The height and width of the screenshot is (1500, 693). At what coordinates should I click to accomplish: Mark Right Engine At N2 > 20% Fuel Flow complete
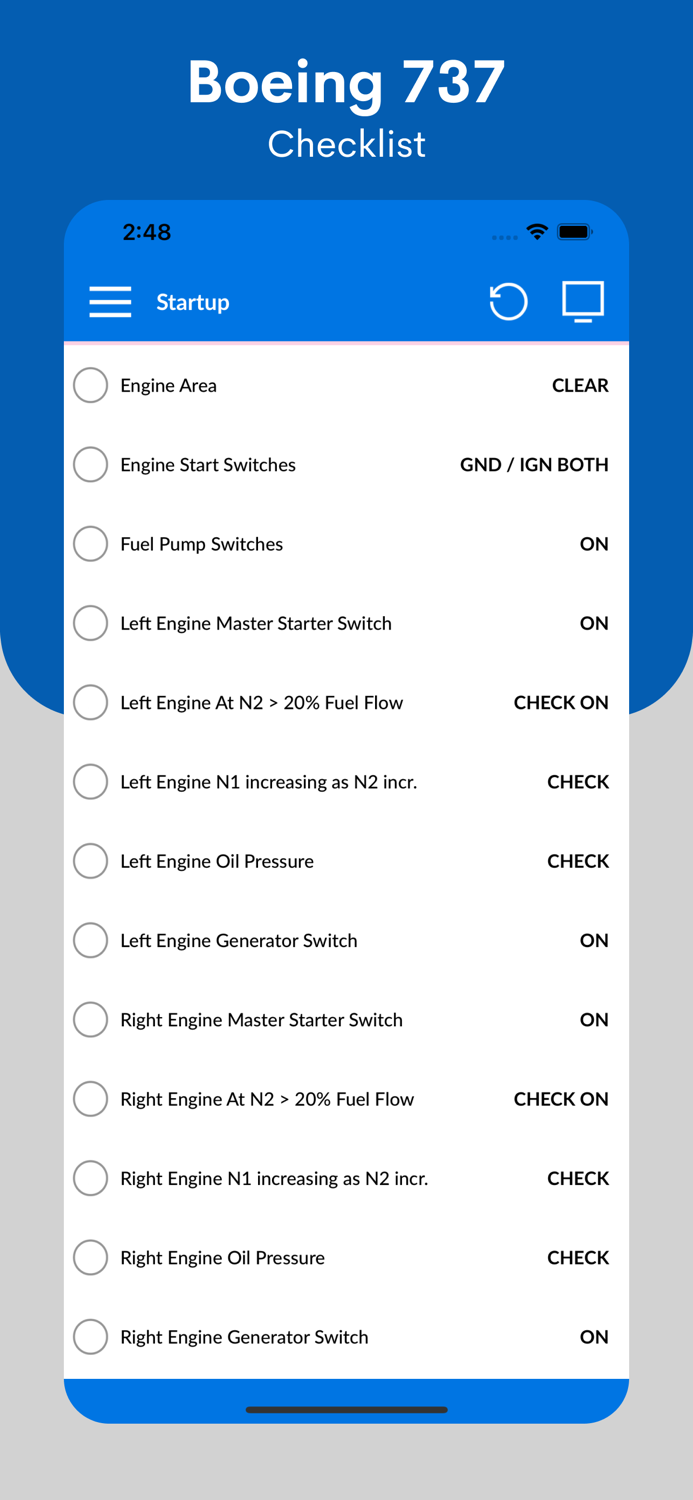pos(90,1098)
